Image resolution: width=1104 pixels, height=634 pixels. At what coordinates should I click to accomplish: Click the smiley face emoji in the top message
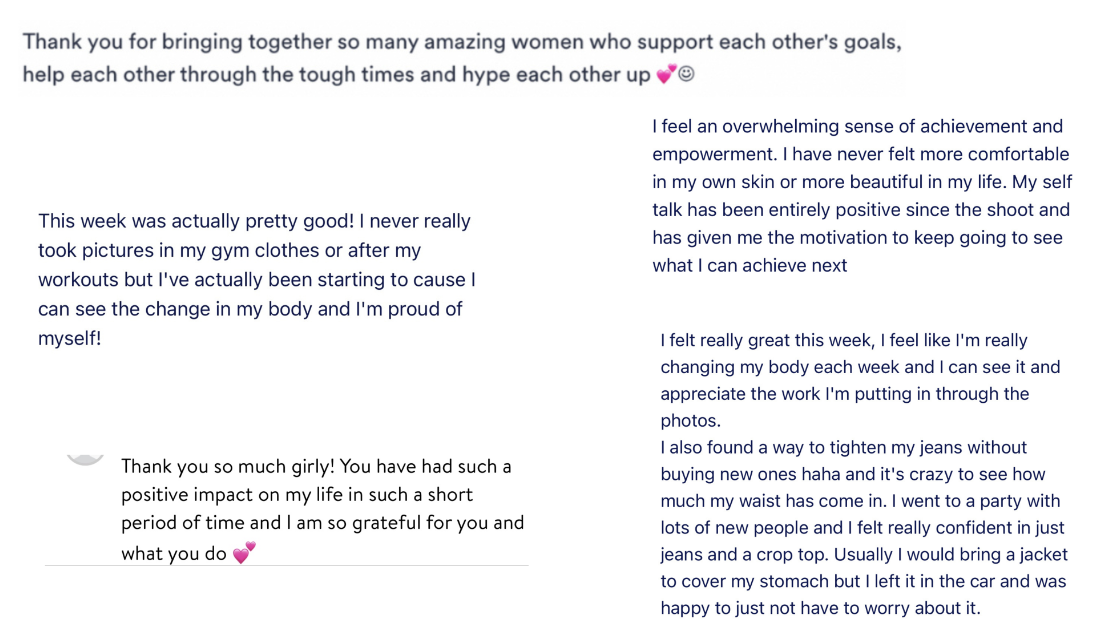tap(686, 74)
